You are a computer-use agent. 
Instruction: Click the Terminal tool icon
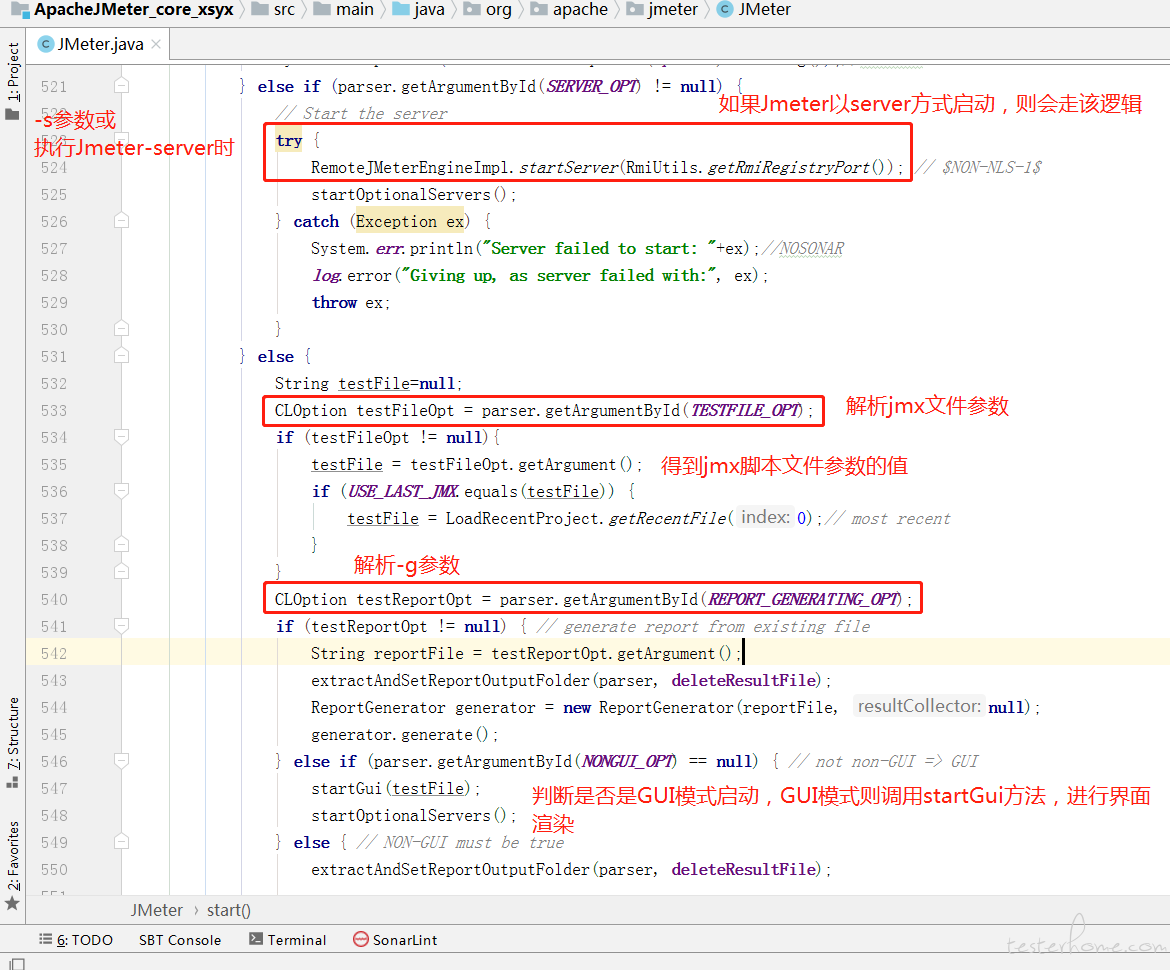[256, 939]
